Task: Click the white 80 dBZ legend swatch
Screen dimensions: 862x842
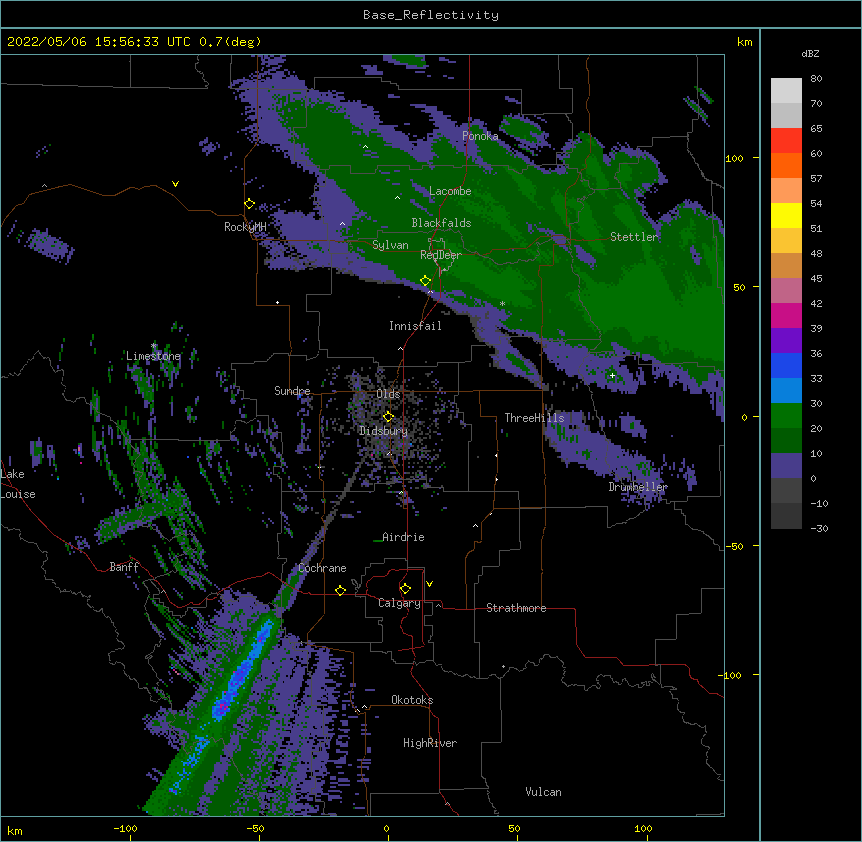Action: point(786,91)
